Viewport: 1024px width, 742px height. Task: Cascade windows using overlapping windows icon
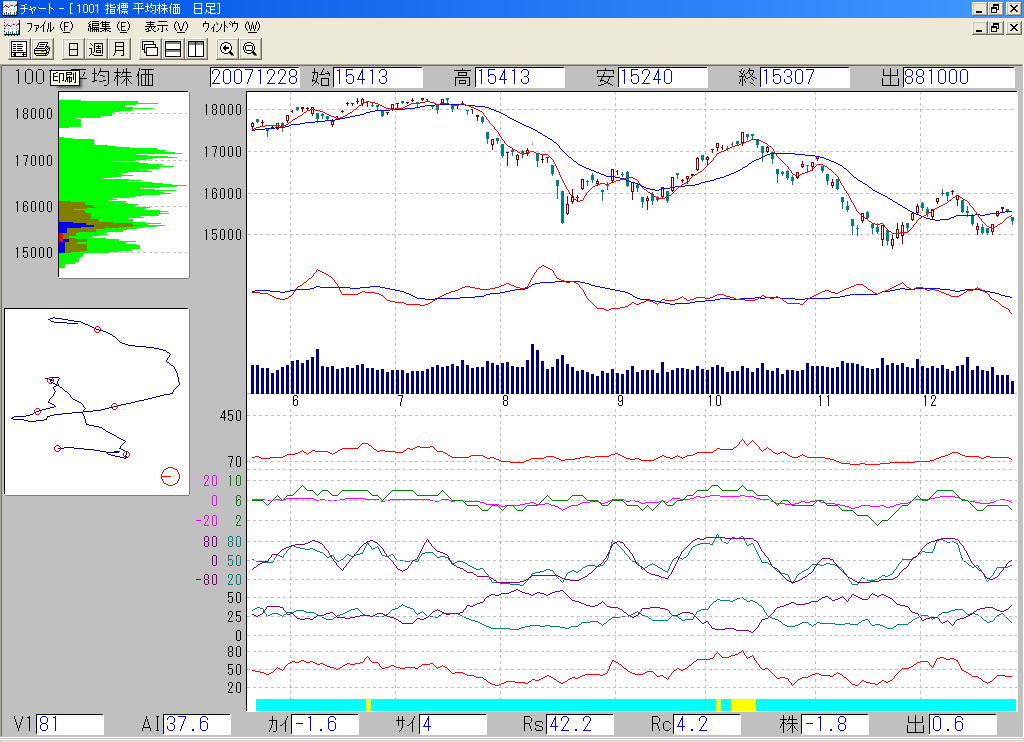click(150, 49)
